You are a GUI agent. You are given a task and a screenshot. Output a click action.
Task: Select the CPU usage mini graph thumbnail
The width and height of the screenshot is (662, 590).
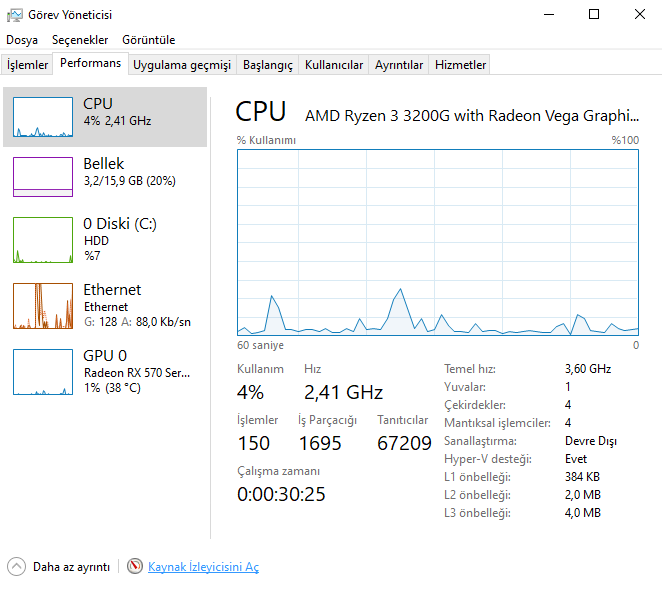click(42, 117)
